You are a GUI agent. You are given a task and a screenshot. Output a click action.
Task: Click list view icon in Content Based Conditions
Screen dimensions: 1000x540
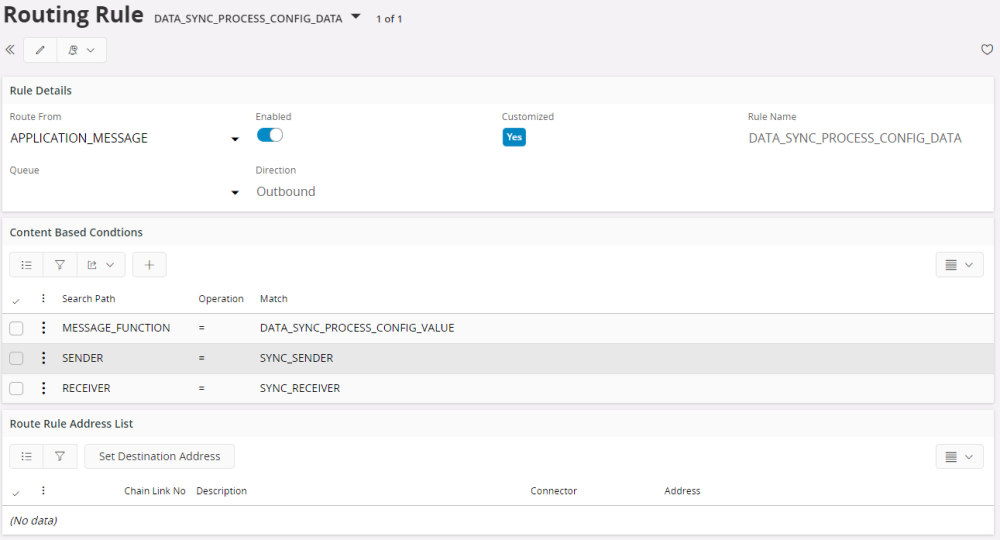[27, 265]
